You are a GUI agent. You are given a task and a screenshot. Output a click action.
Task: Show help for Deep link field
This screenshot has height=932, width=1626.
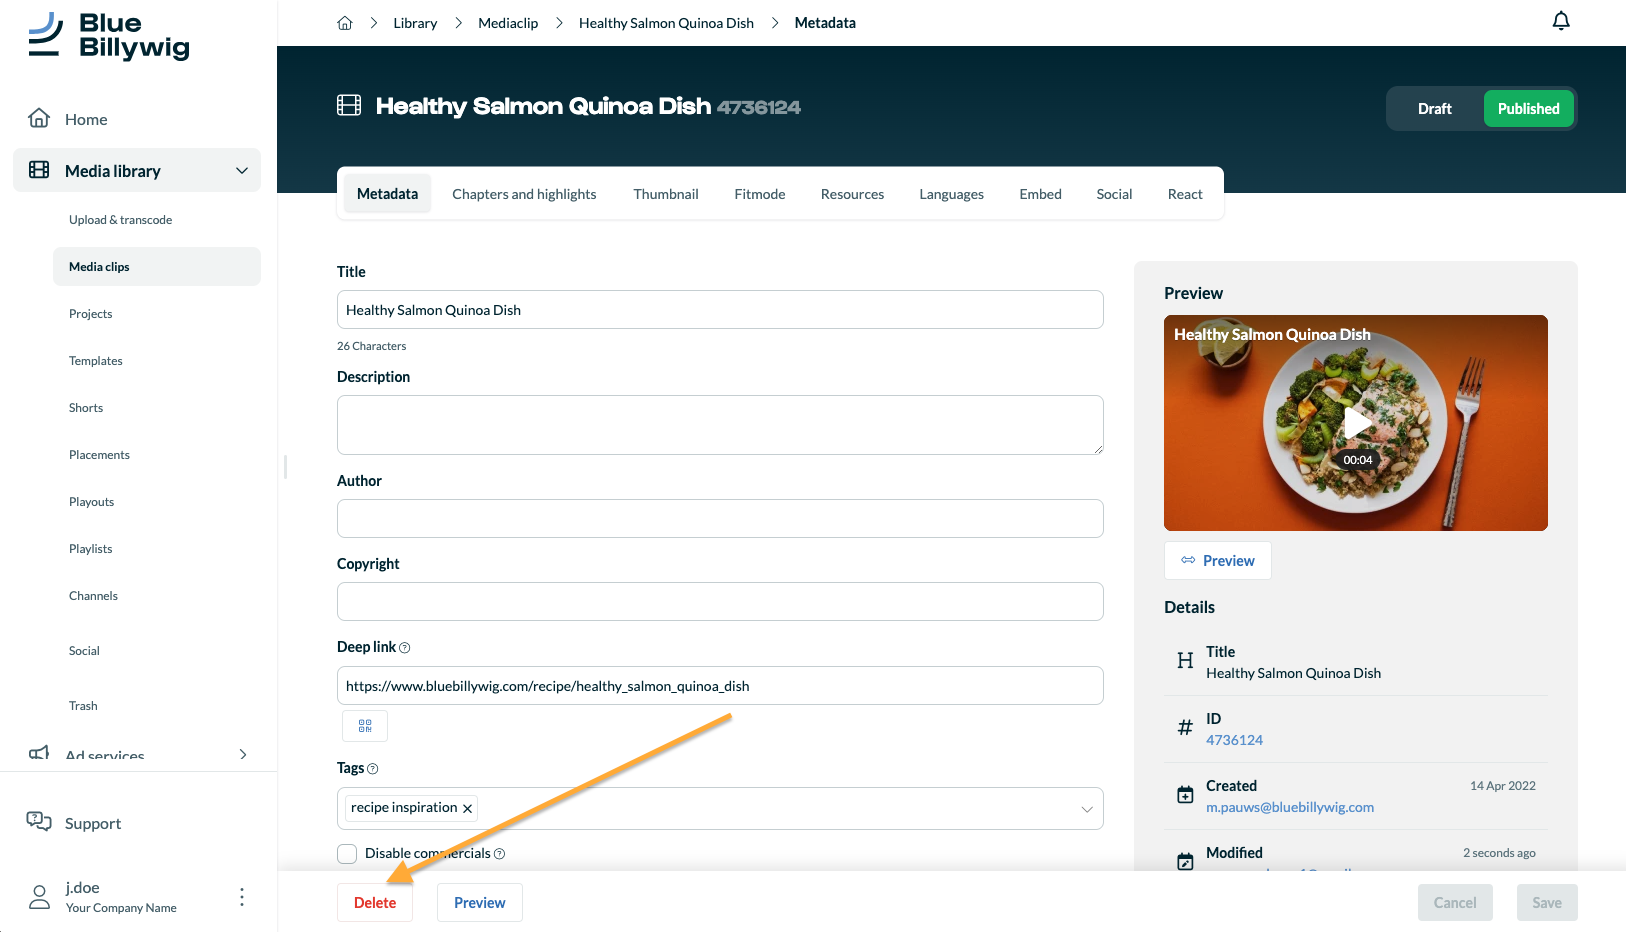(x=405, y=648)
